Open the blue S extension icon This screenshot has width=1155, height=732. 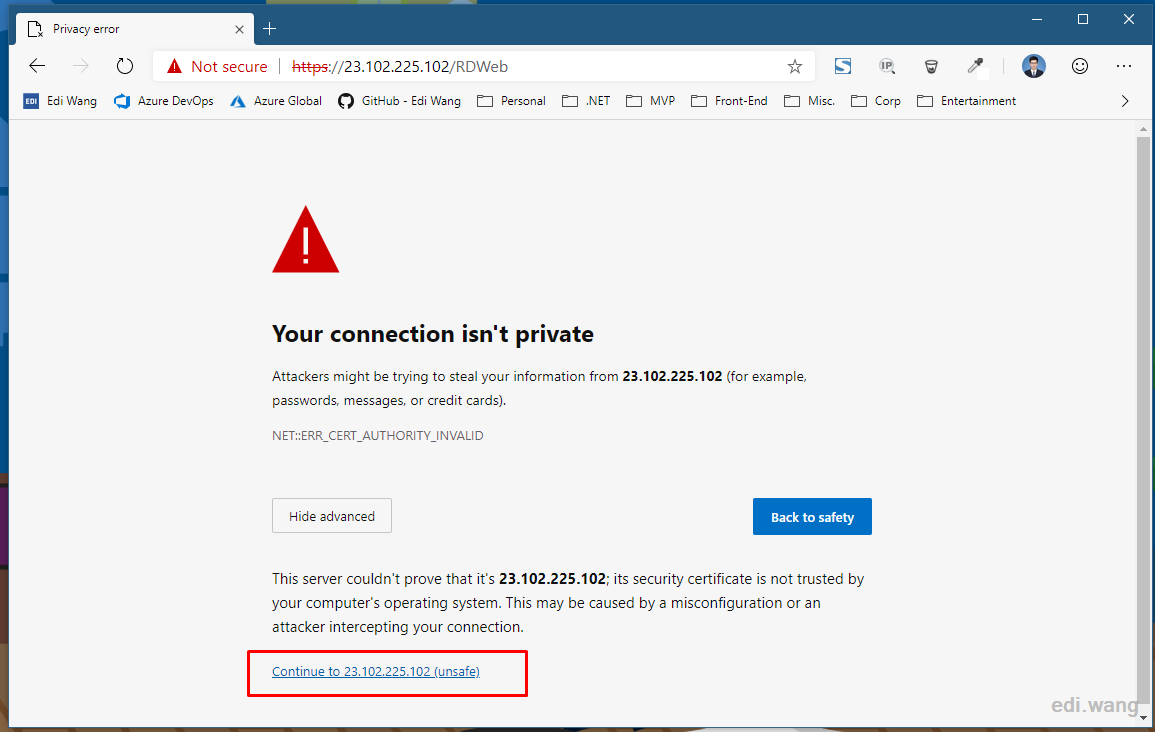(843, 66)
